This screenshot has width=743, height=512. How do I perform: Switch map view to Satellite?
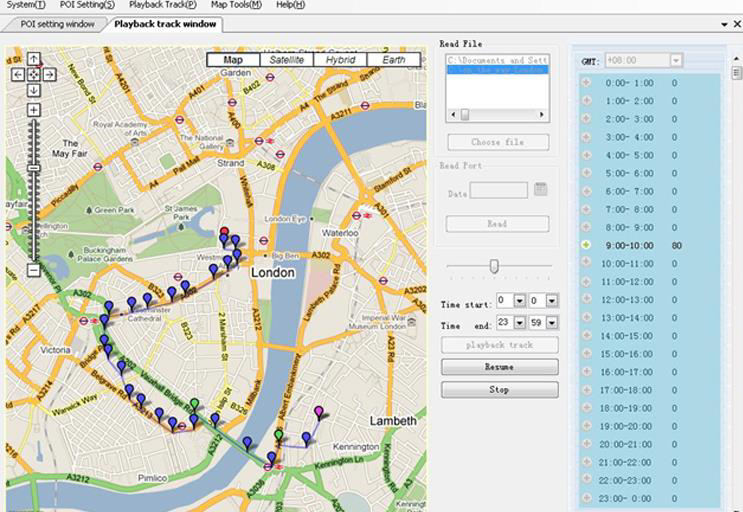click(287, 60)
